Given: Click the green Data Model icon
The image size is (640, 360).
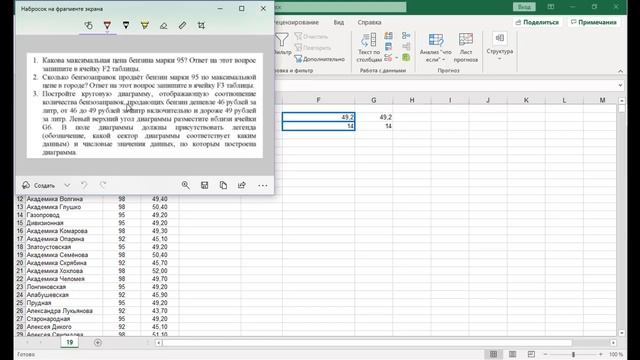Looking at the screenshot, I should (406, 58).
